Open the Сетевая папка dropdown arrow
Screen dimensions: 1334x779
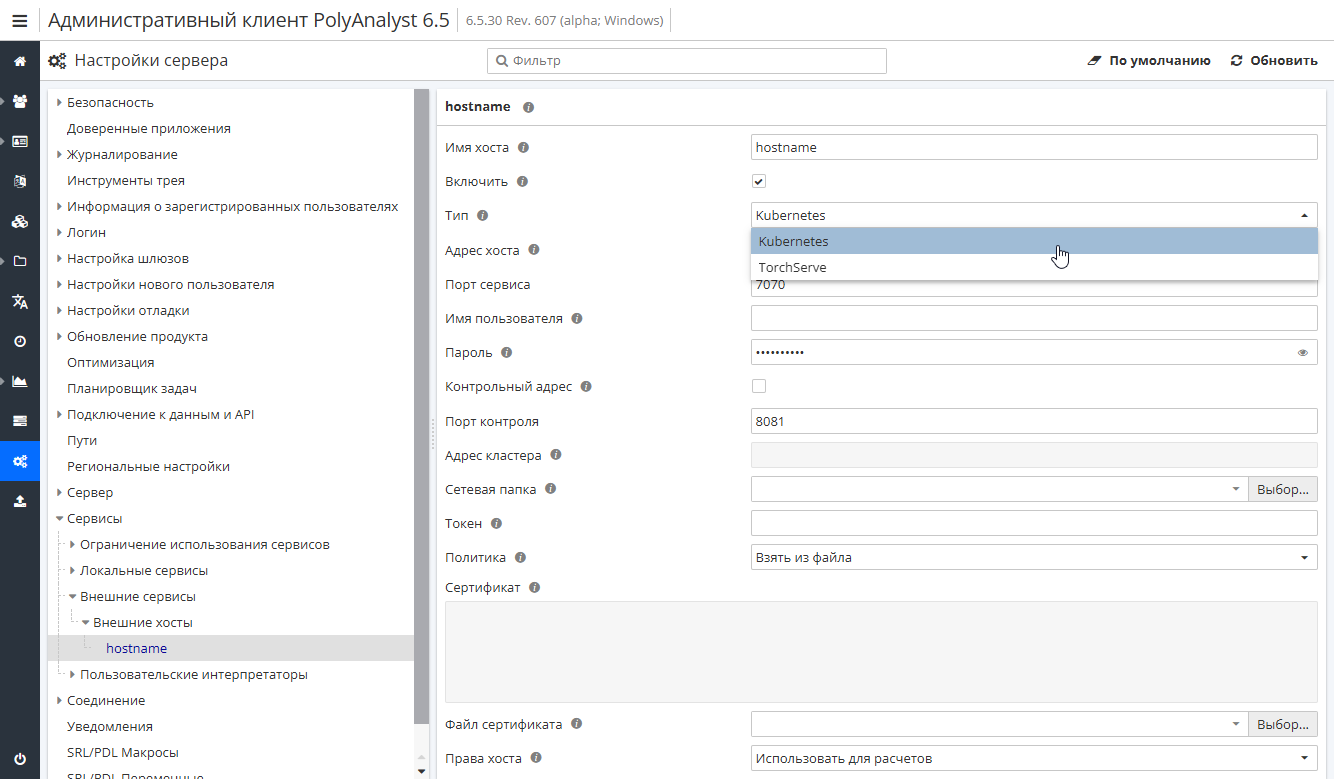point(1236,490)
